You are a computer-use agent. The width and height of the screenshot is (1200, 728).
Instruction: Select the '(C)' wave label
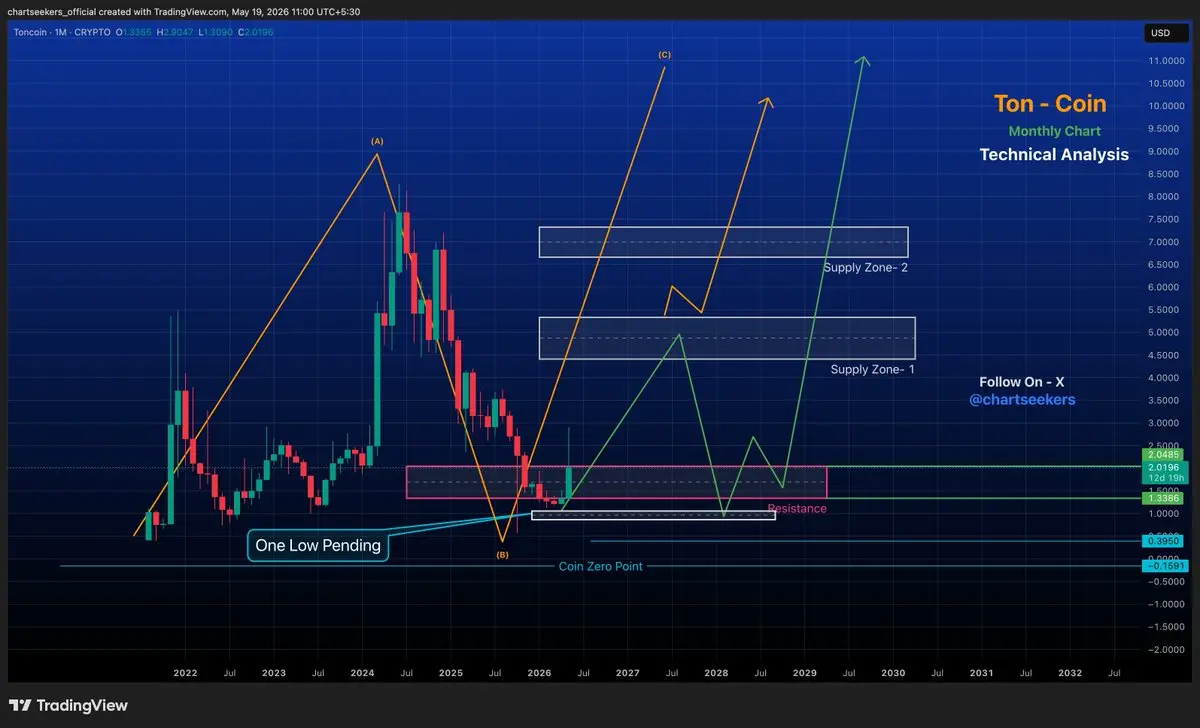(x=664, y=55)
